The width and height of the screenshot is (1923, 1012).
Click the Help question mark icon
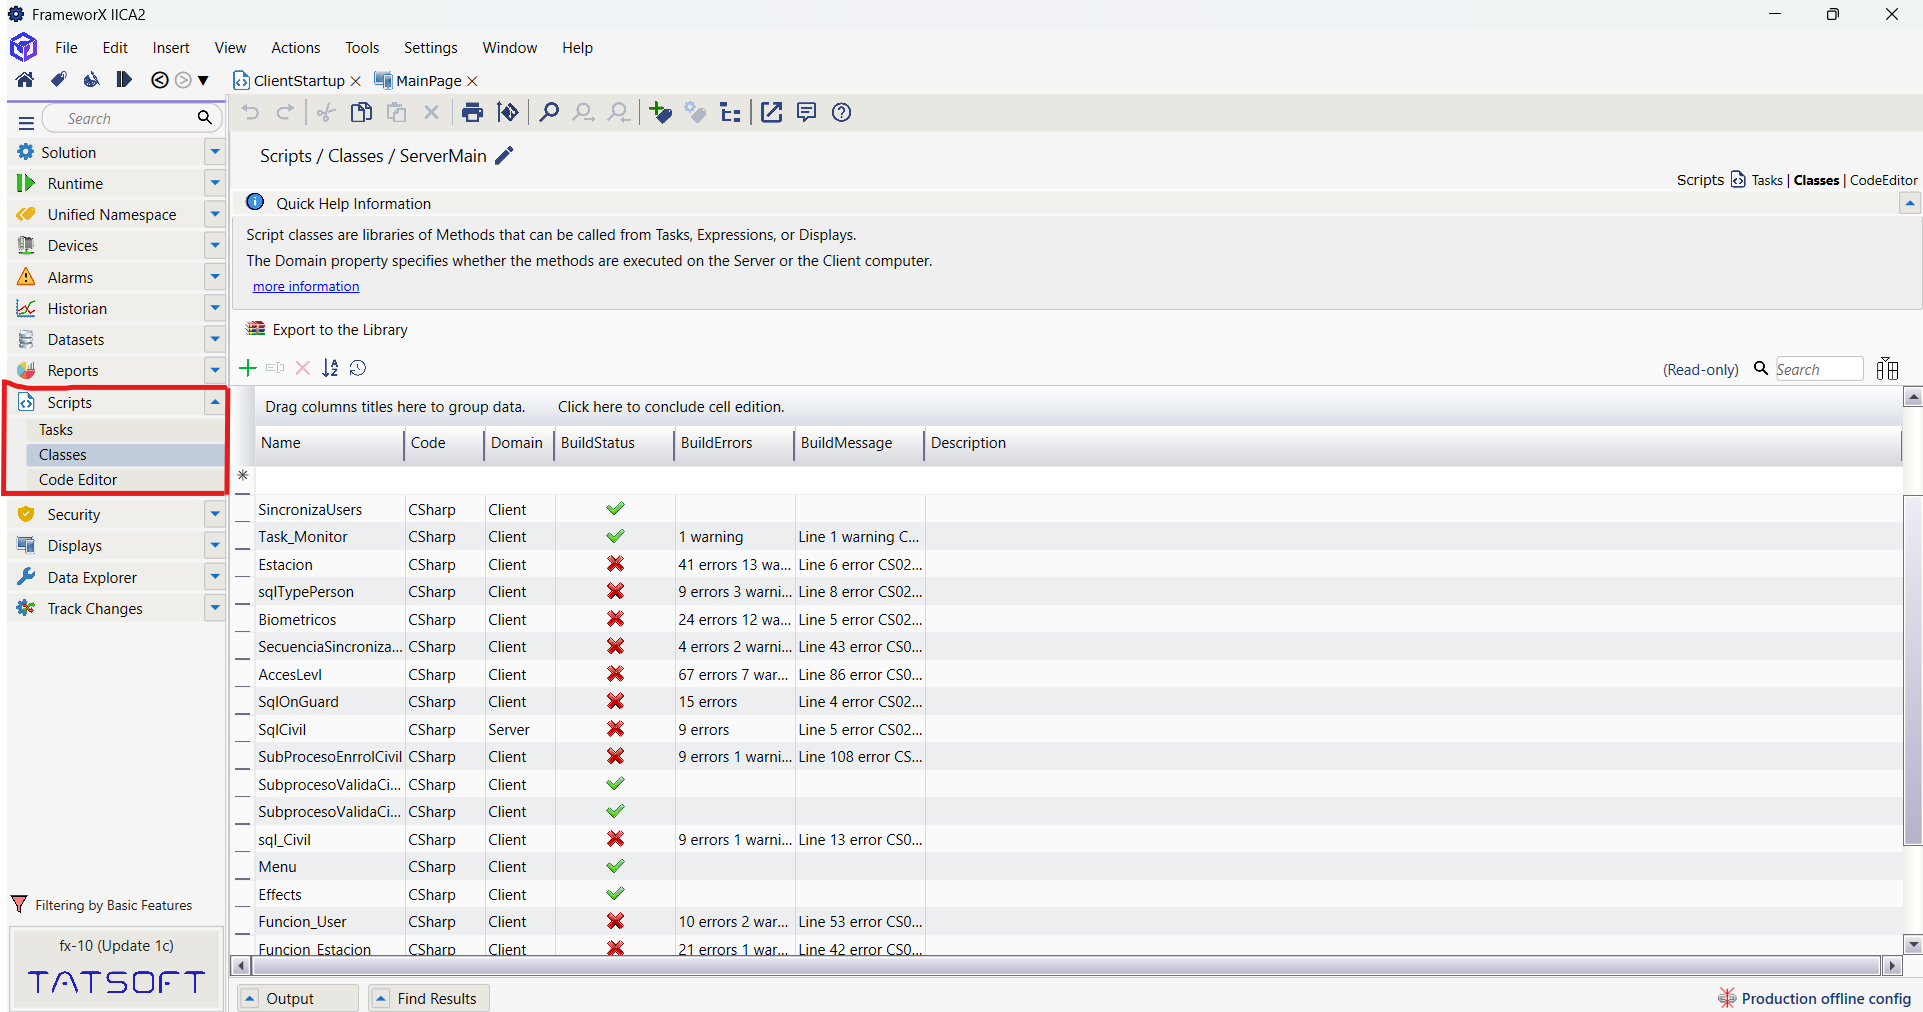[842, 112]
